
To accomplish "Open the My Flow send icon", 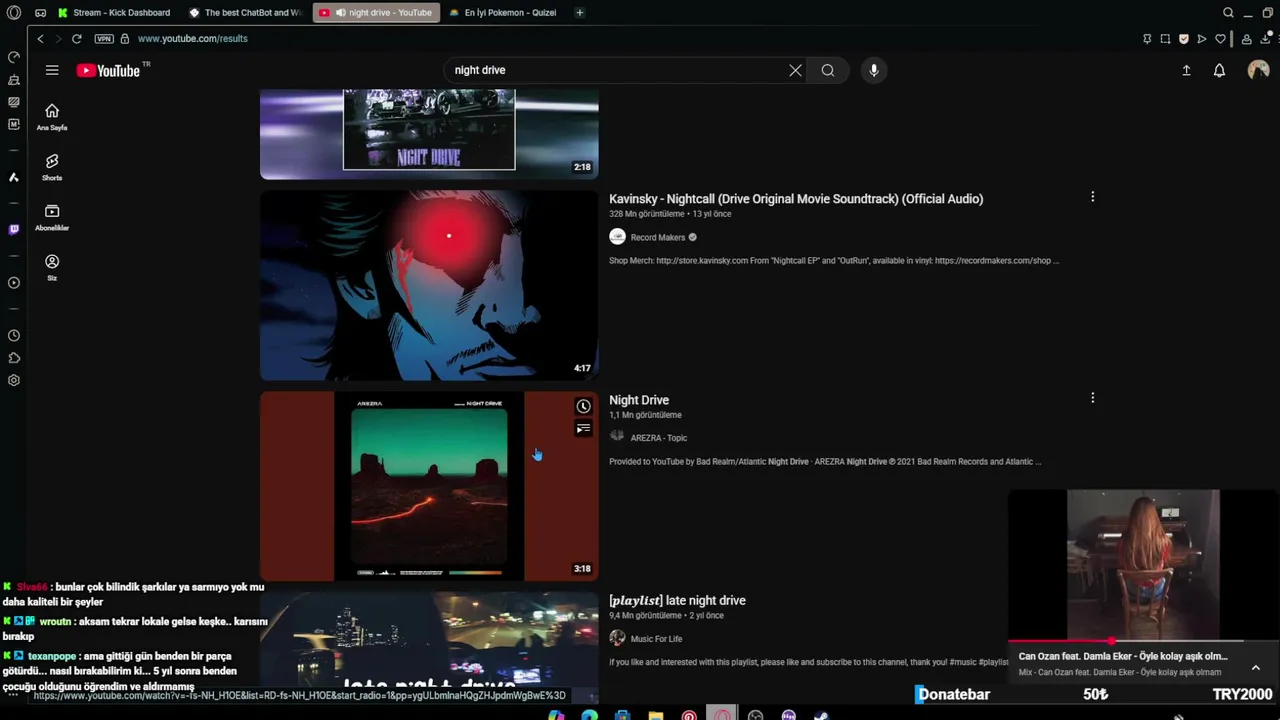I will [x=1202, y=39].
